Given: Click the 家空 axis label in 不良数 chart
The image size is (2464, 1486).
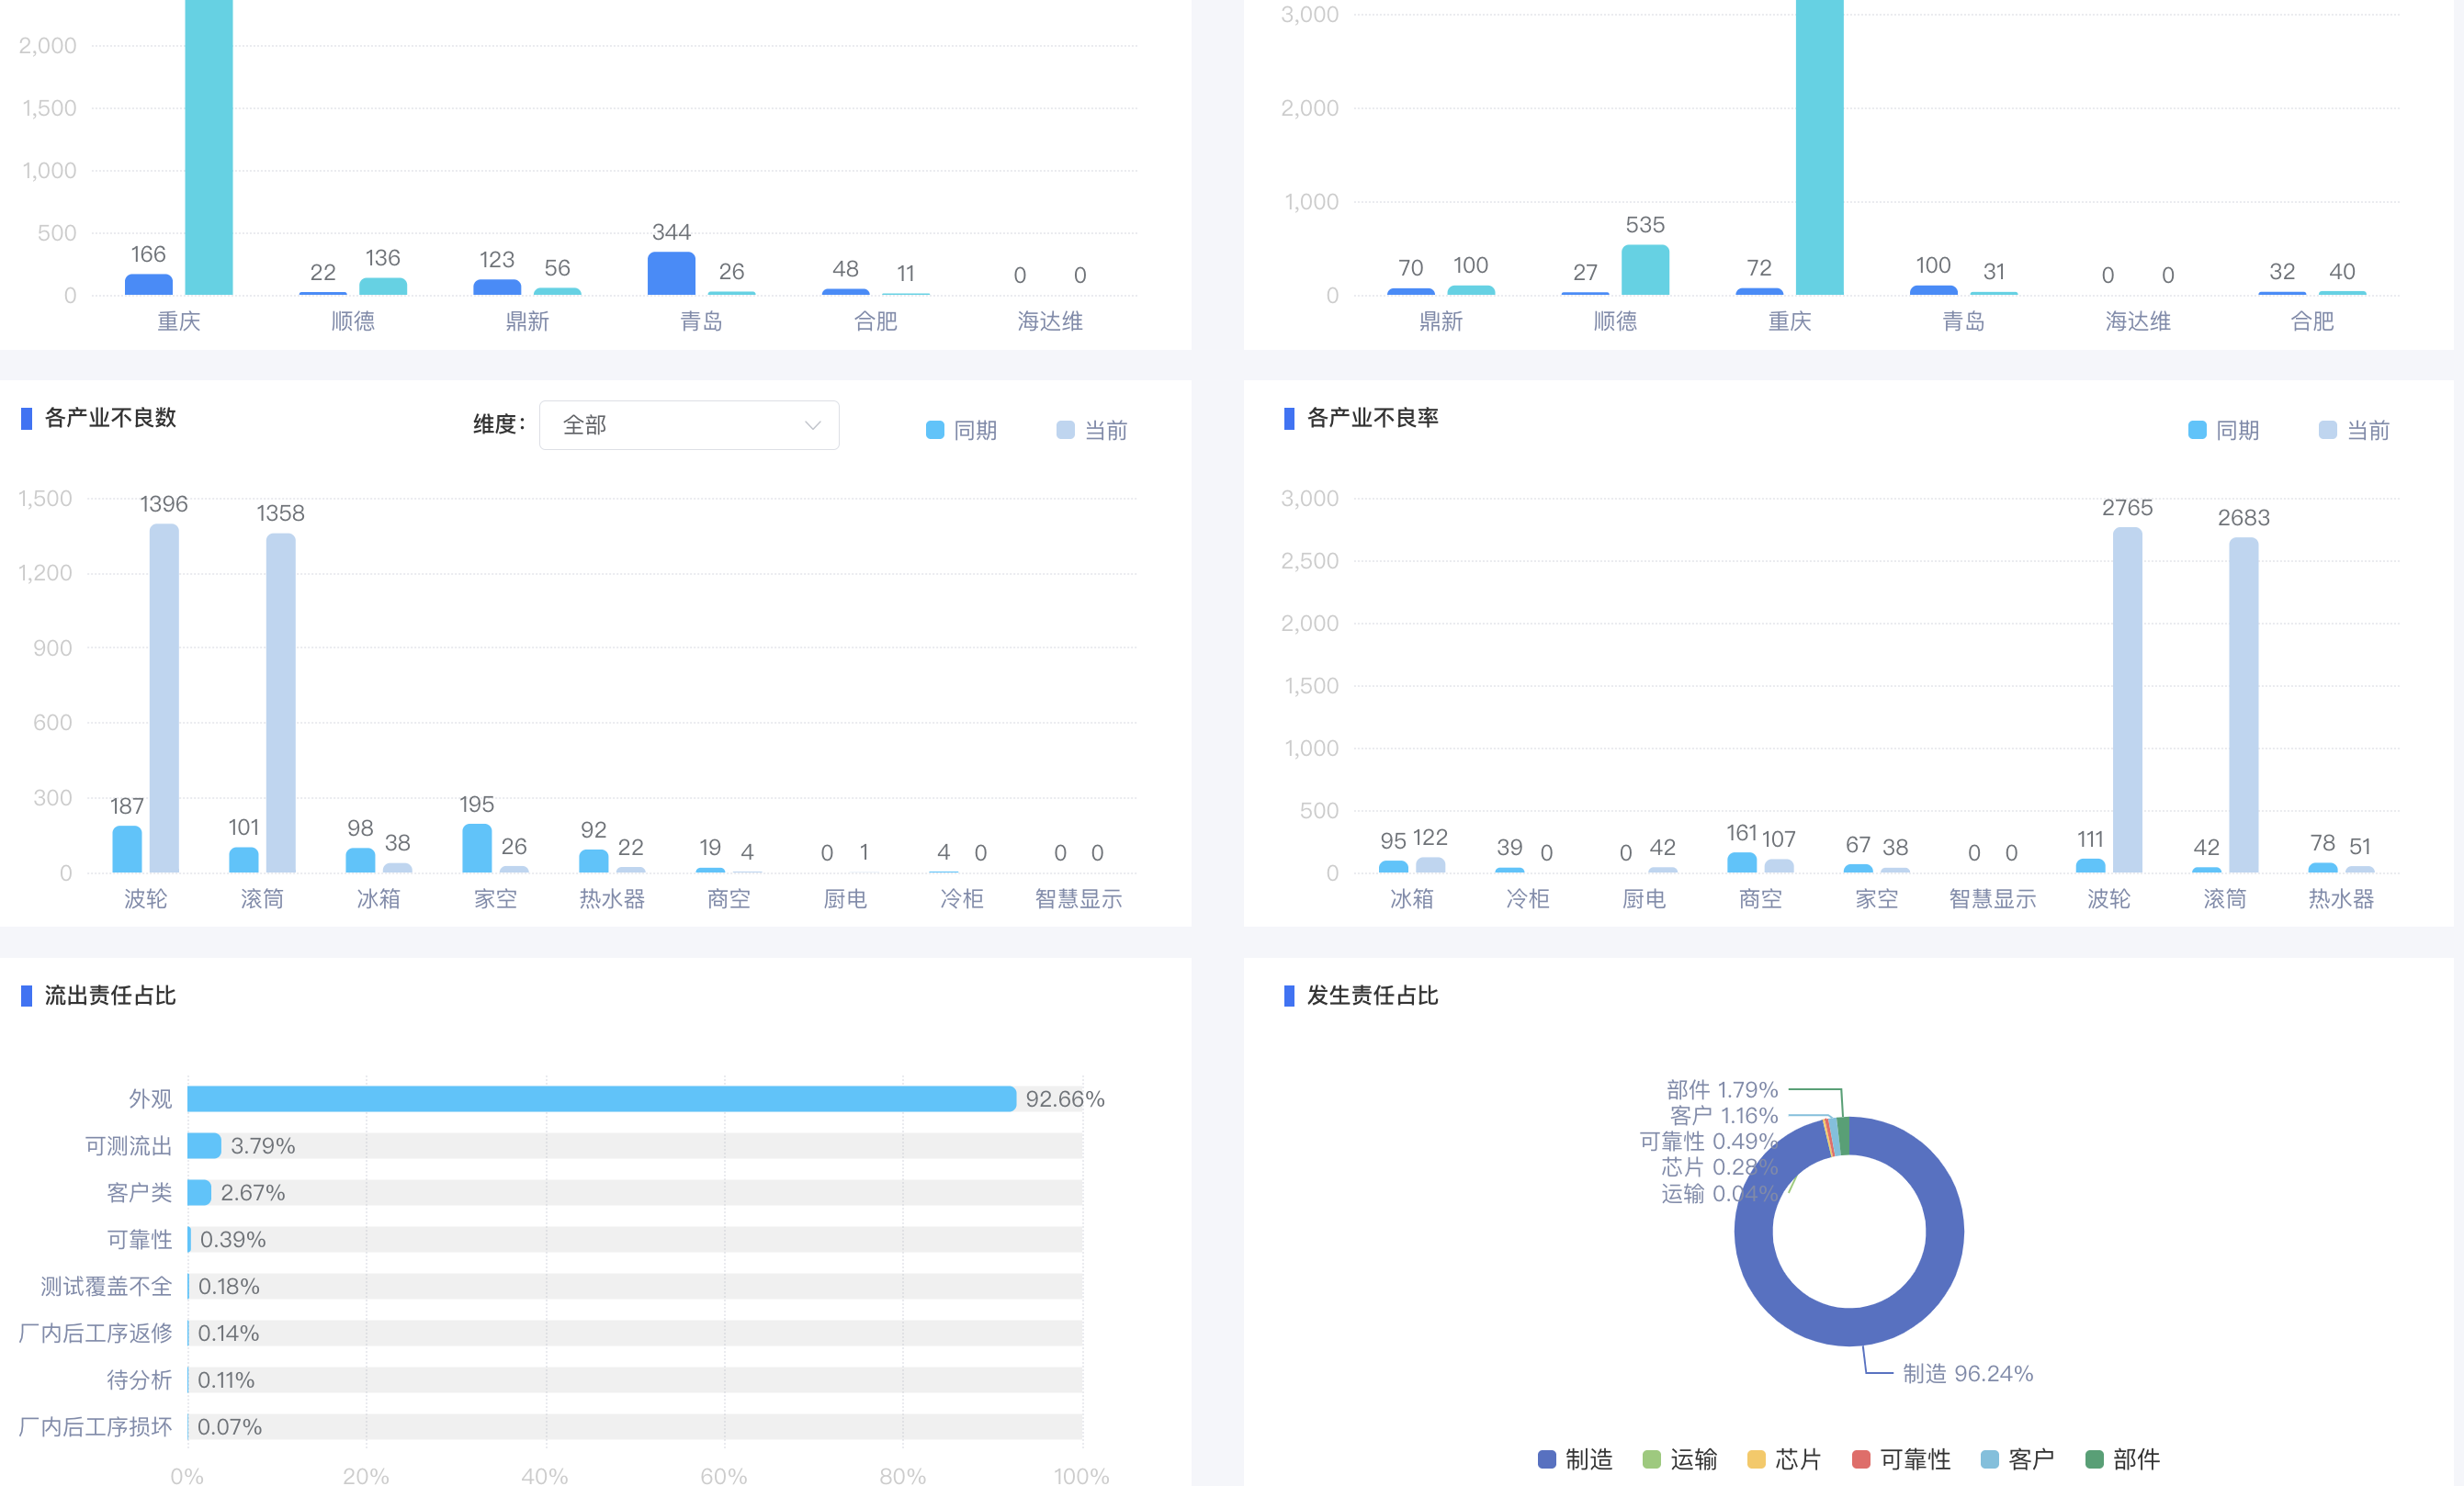Looking at the screenshot, I should click(x=495, y=899).
